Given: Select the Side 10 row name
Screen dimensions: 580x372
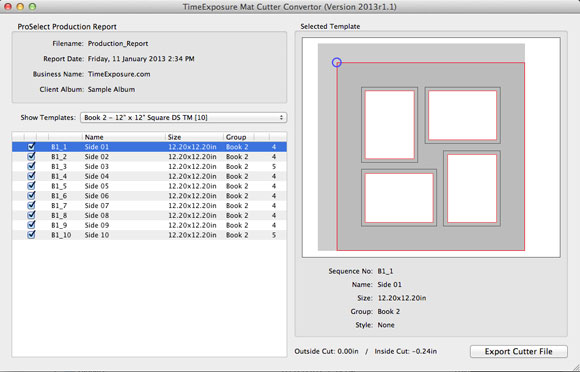Looking at the screenshot, I should pyautogui.click(x=97, y=235).
